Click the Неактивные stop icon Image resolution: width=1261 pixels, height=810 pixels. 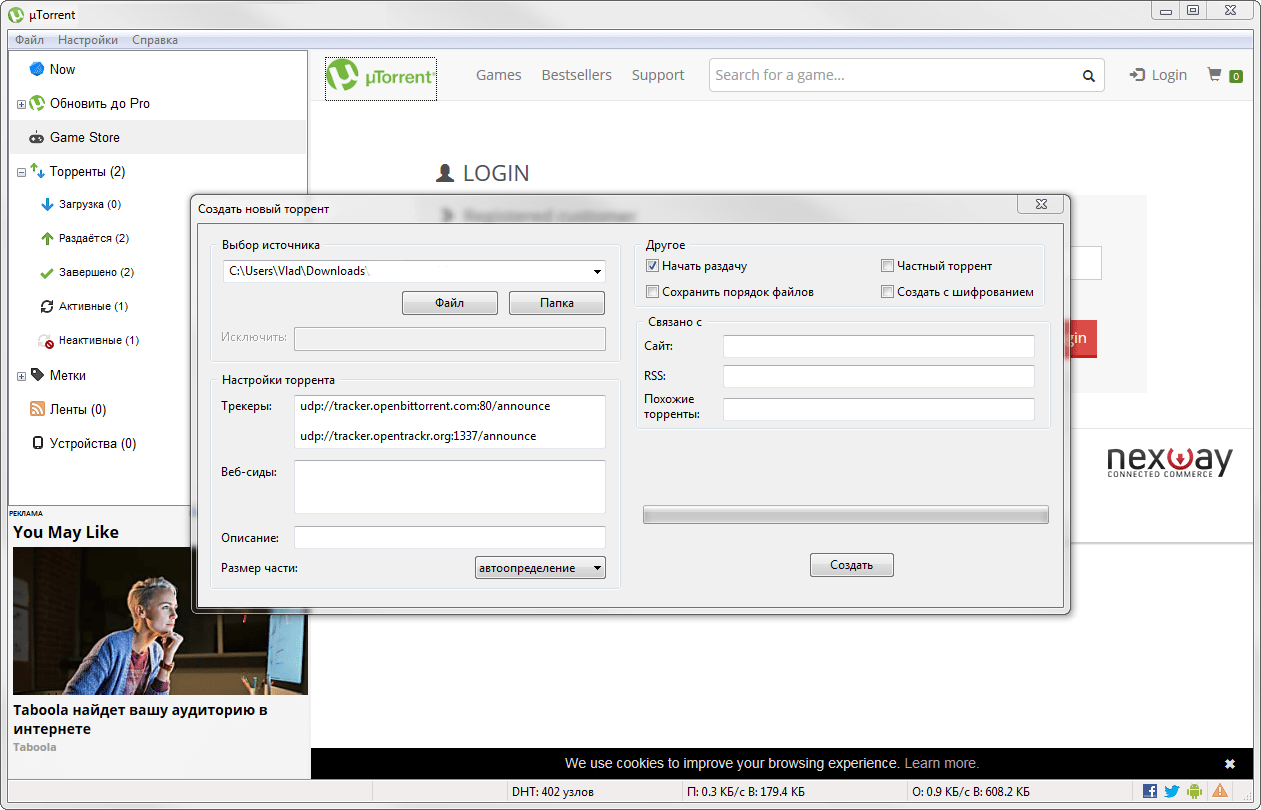(x=46, y=341)
